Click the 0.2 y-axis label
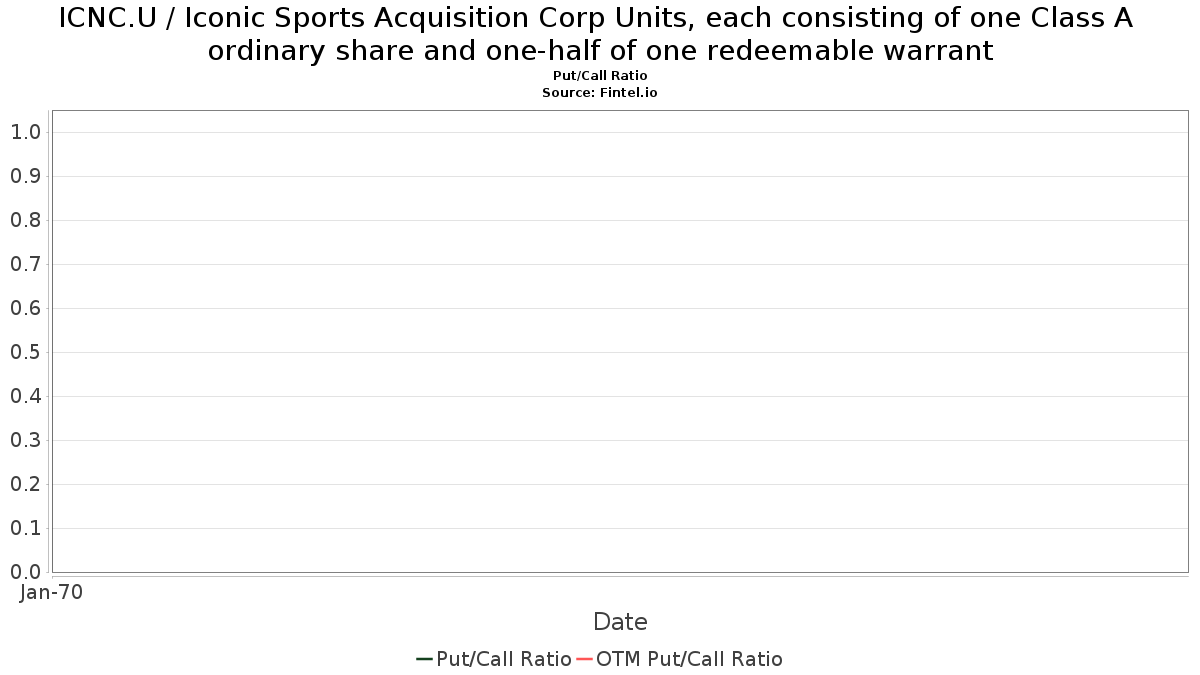Image resolution: width=1200 pixels, height=675 pixels. point(25,484)
